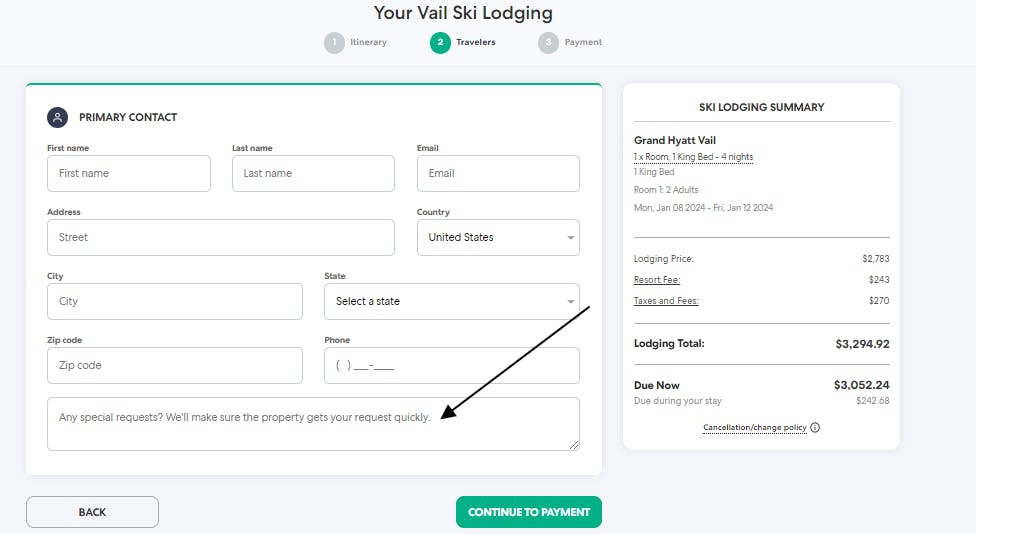This screenshot has width=1036, height=534.
Task: Click the primary contact person icon
Action: coord(57,117)
